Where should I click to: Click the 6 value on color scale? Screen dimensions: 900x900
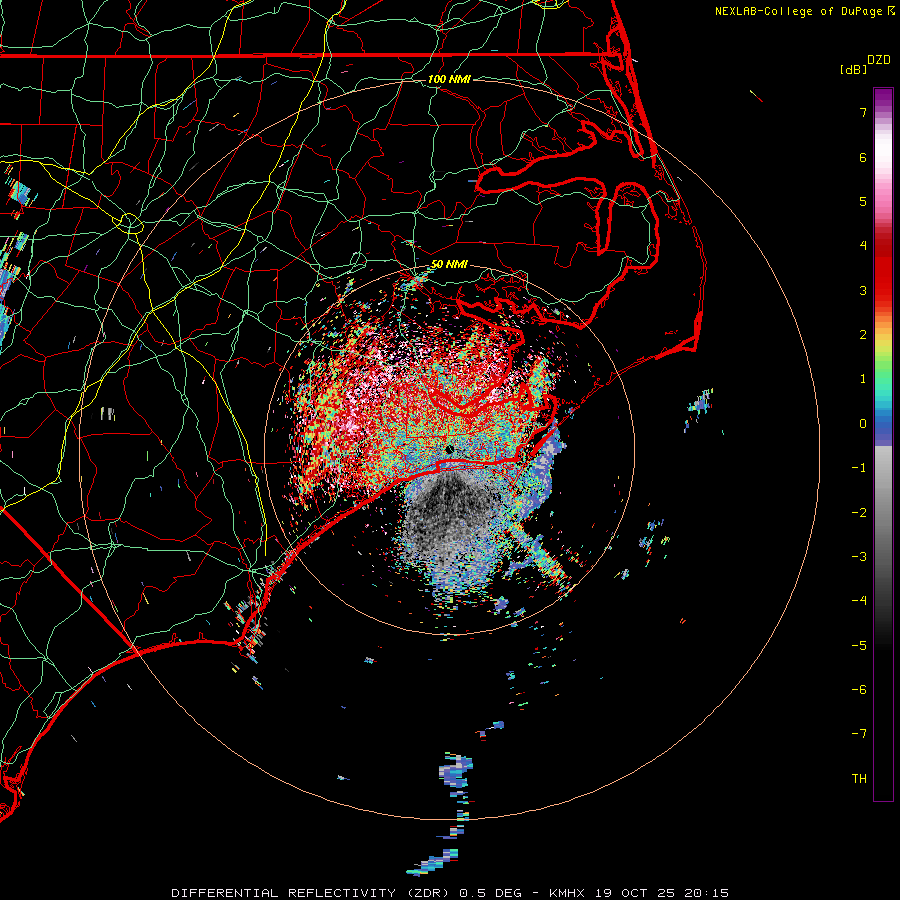863,157
